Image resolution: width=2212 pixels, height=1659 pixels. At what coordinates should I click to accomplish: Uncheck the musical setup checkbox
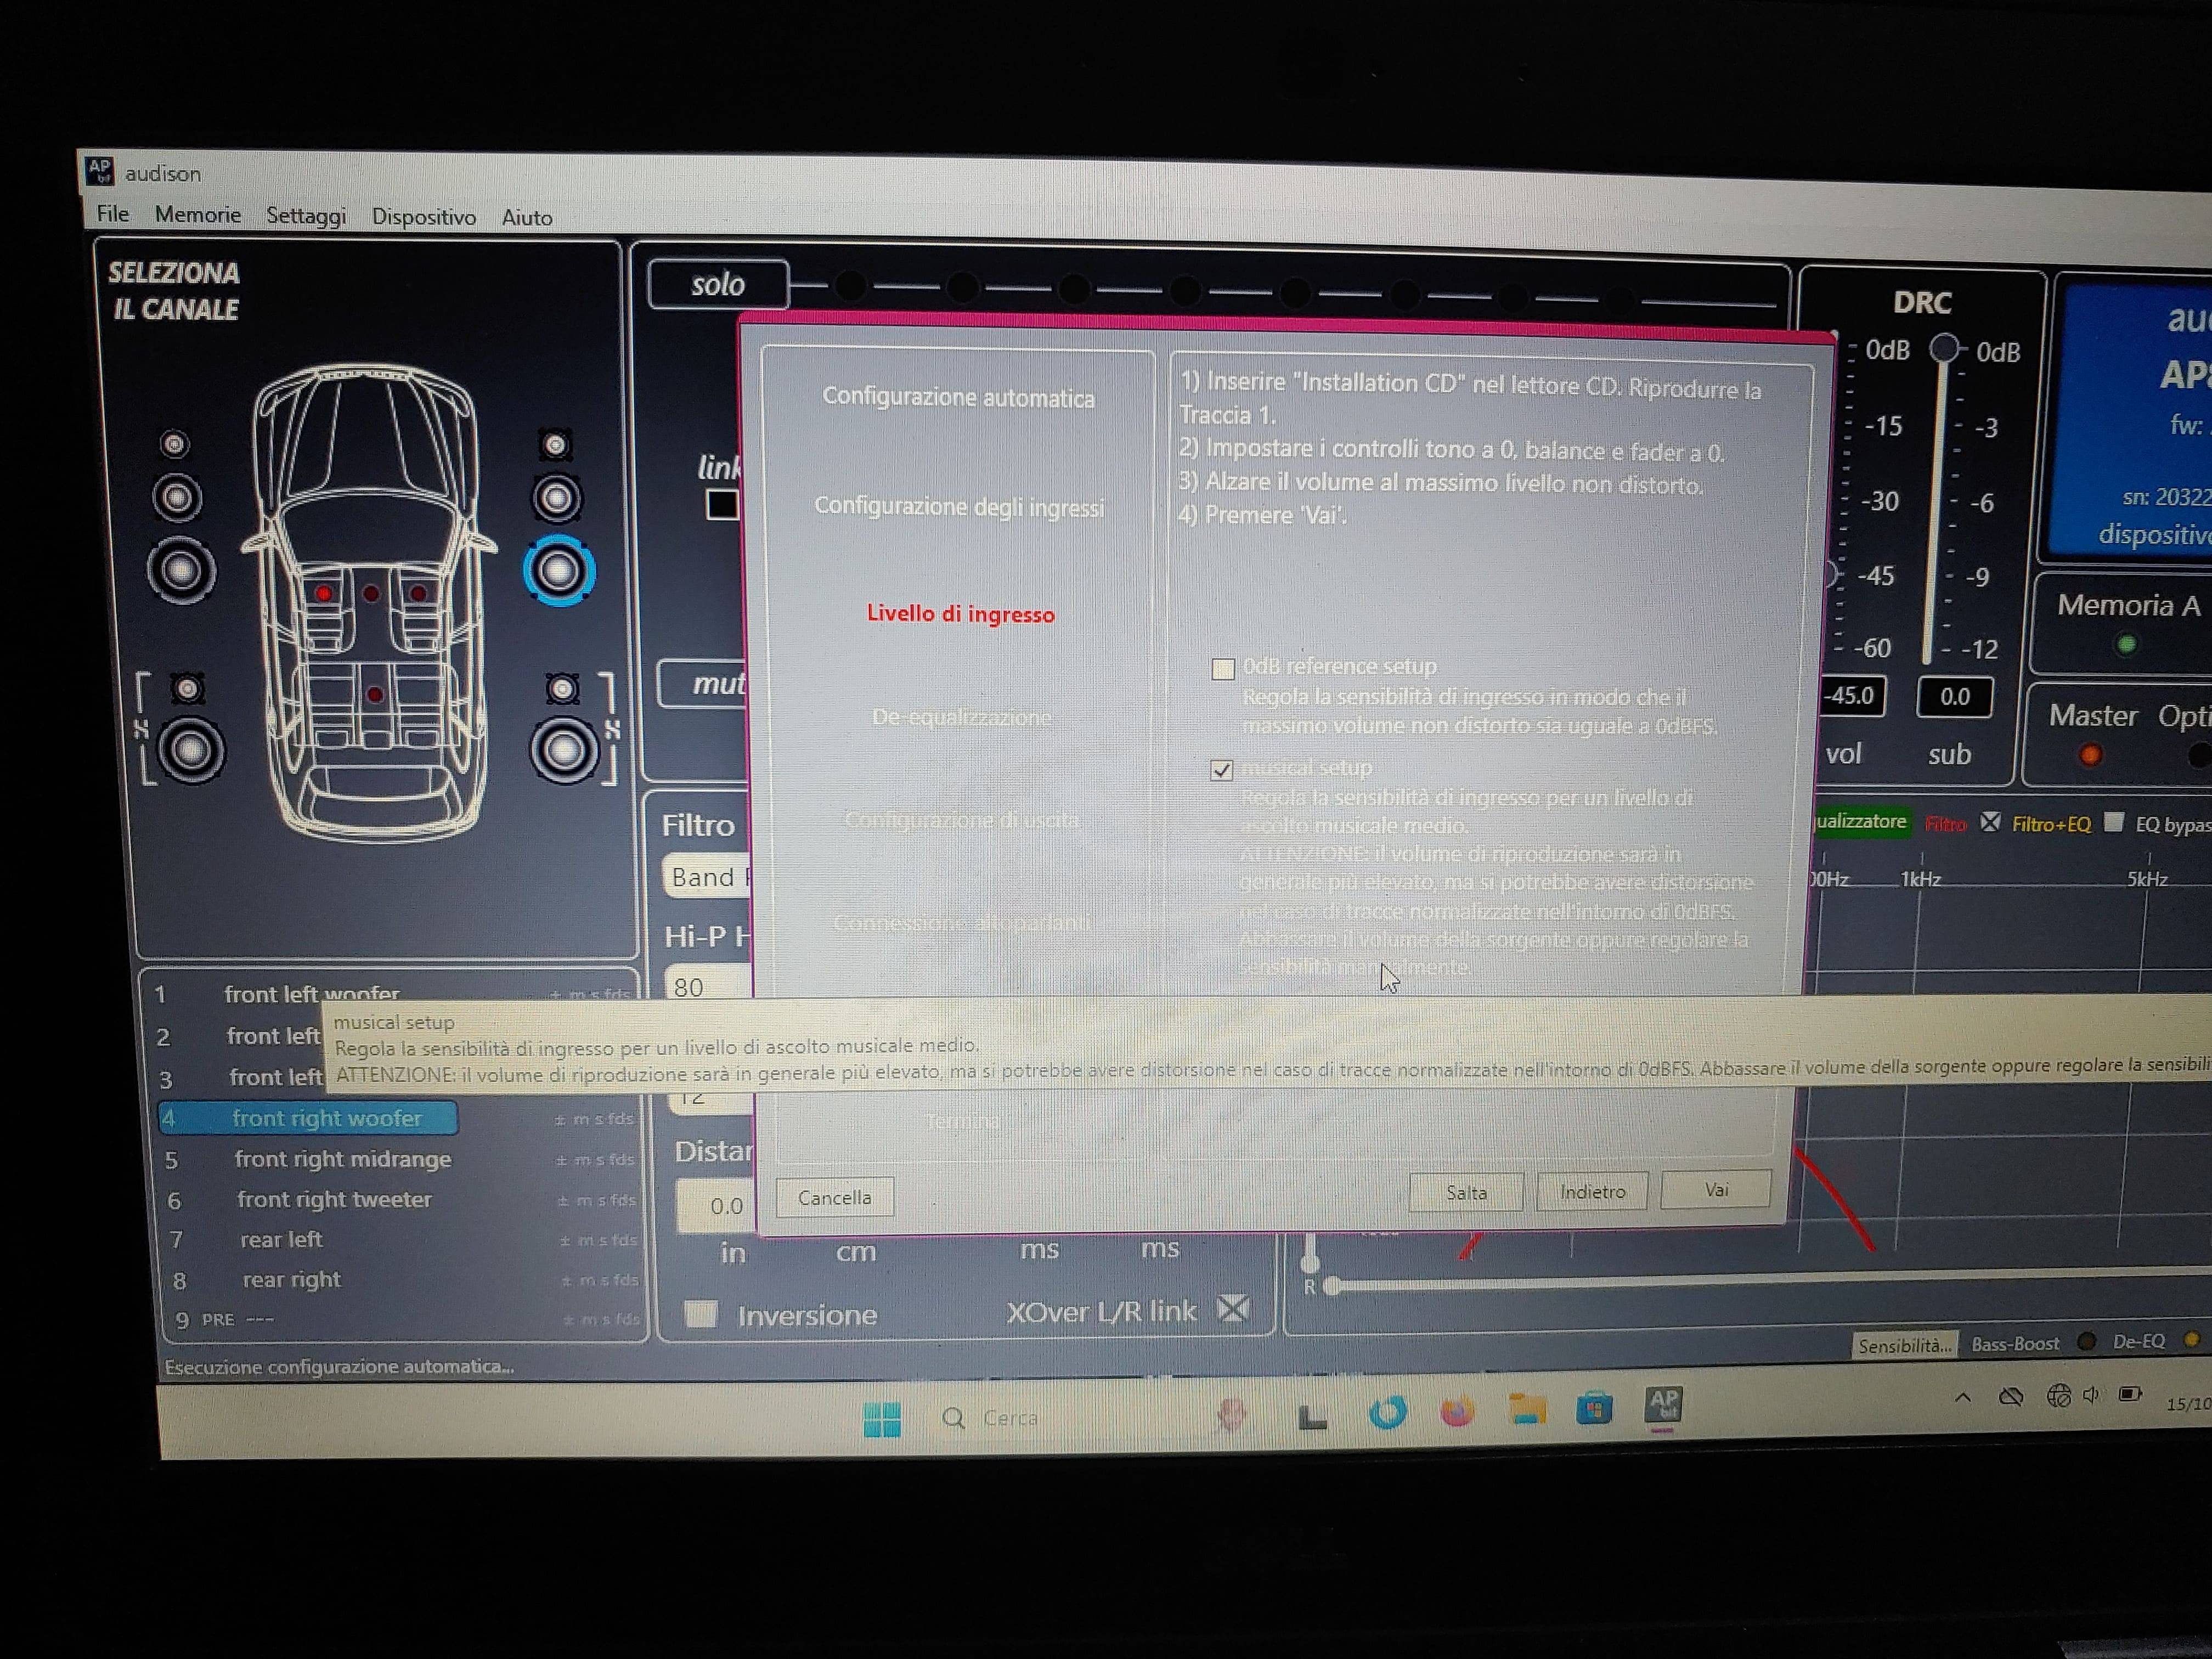point(1221,770)
